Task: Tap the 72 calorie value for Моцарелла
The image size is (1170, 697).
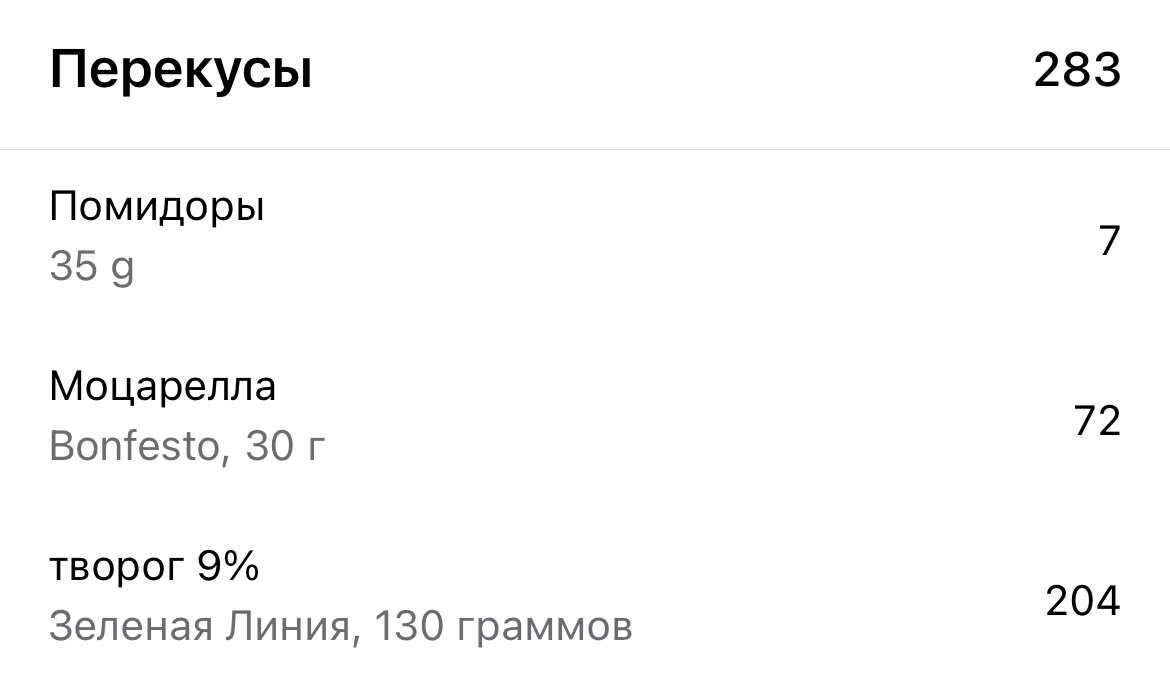Action: 1097,421
